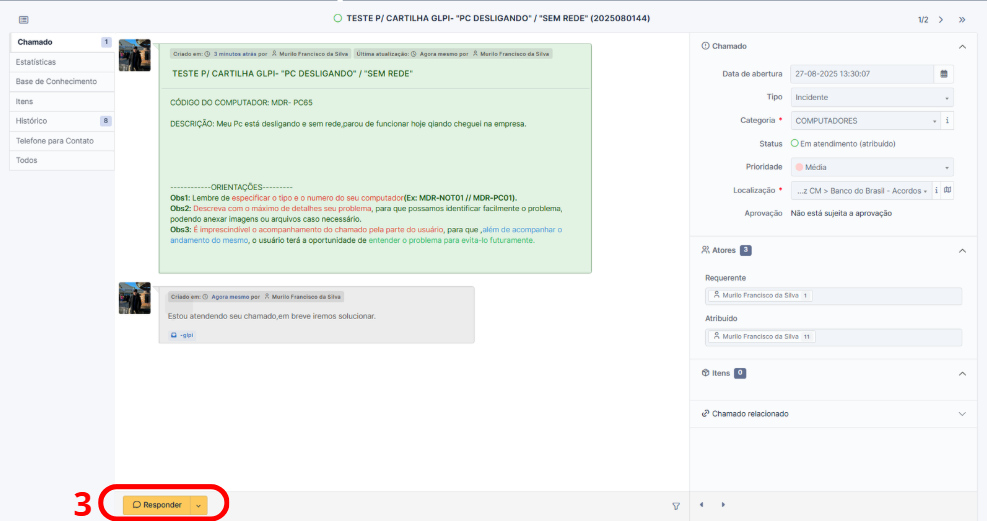The width and height of the screenshot is (987, 521).
Task: Toggle the ticket side panel icon
Action: (23, 20)
